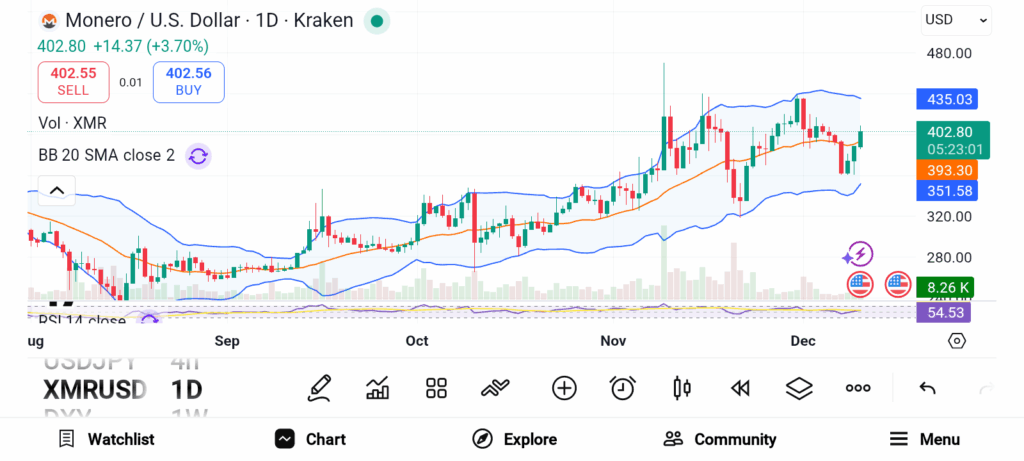Screen dimensions: 1024x461
Task: Click the undo arrow
Action: pos(927,388)
